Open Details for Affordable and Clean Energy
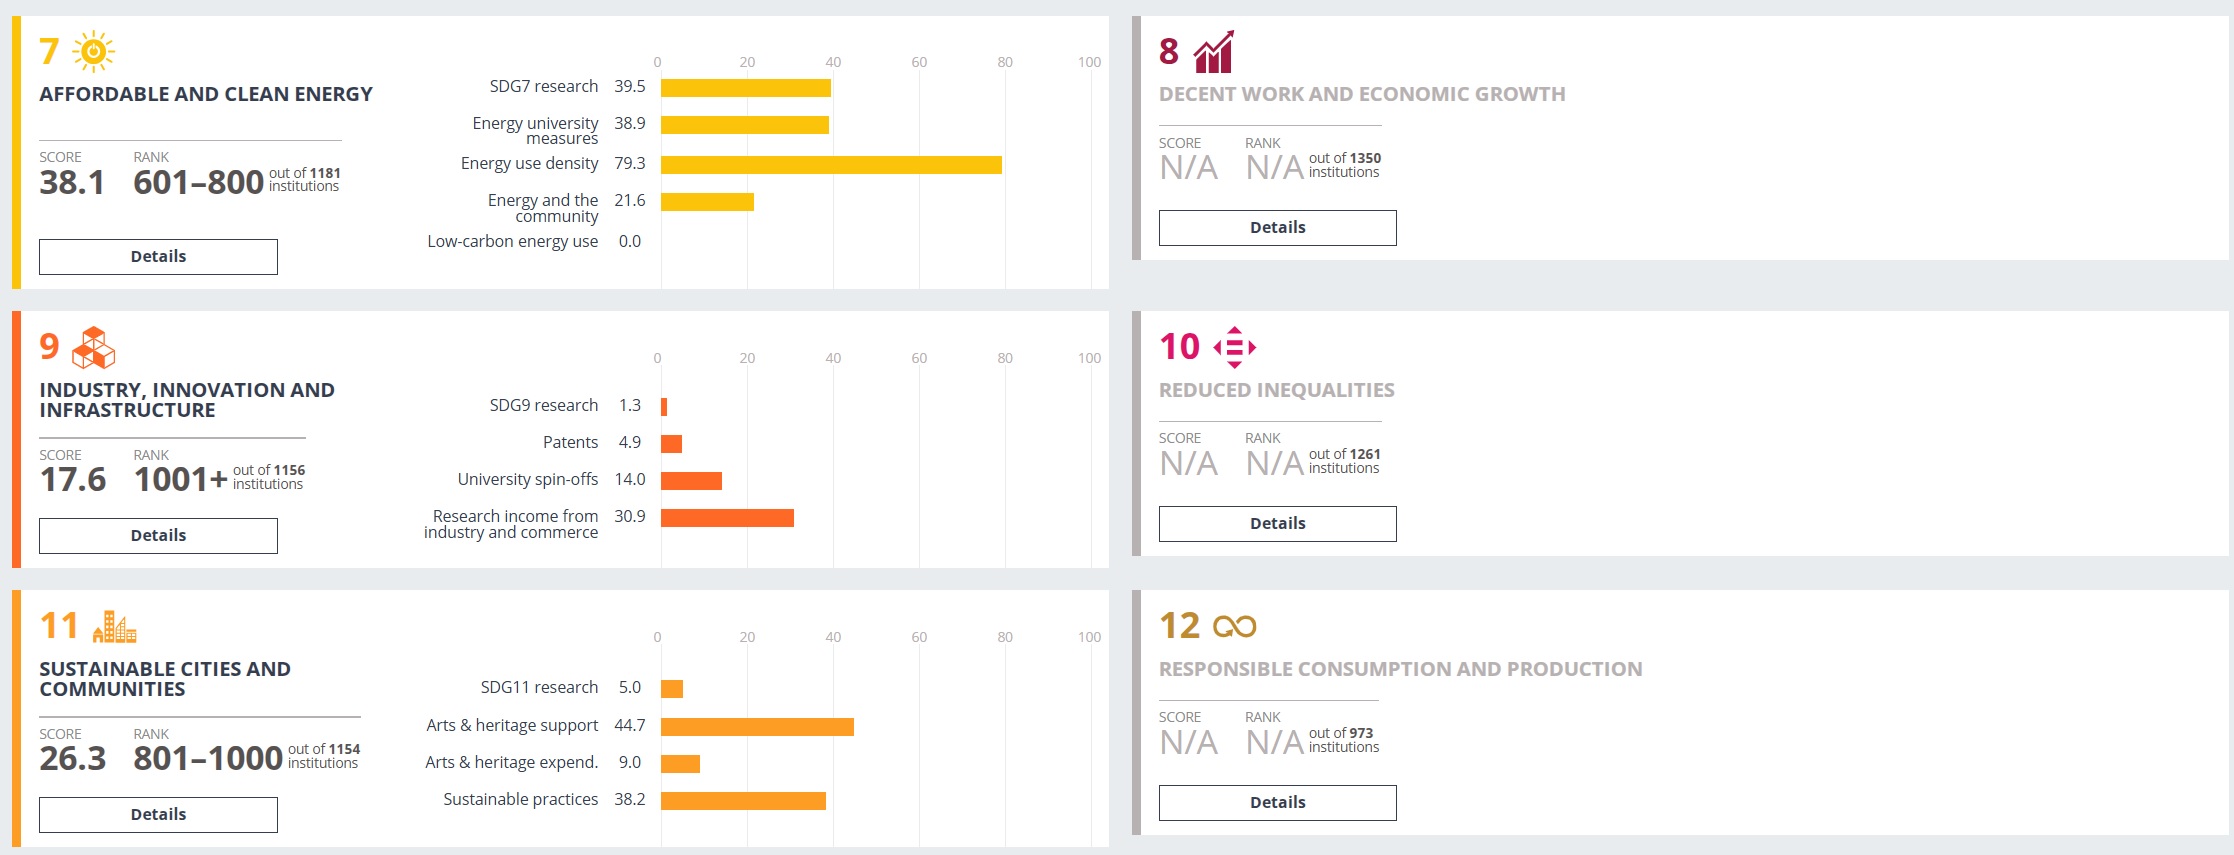 coord(158,256)
